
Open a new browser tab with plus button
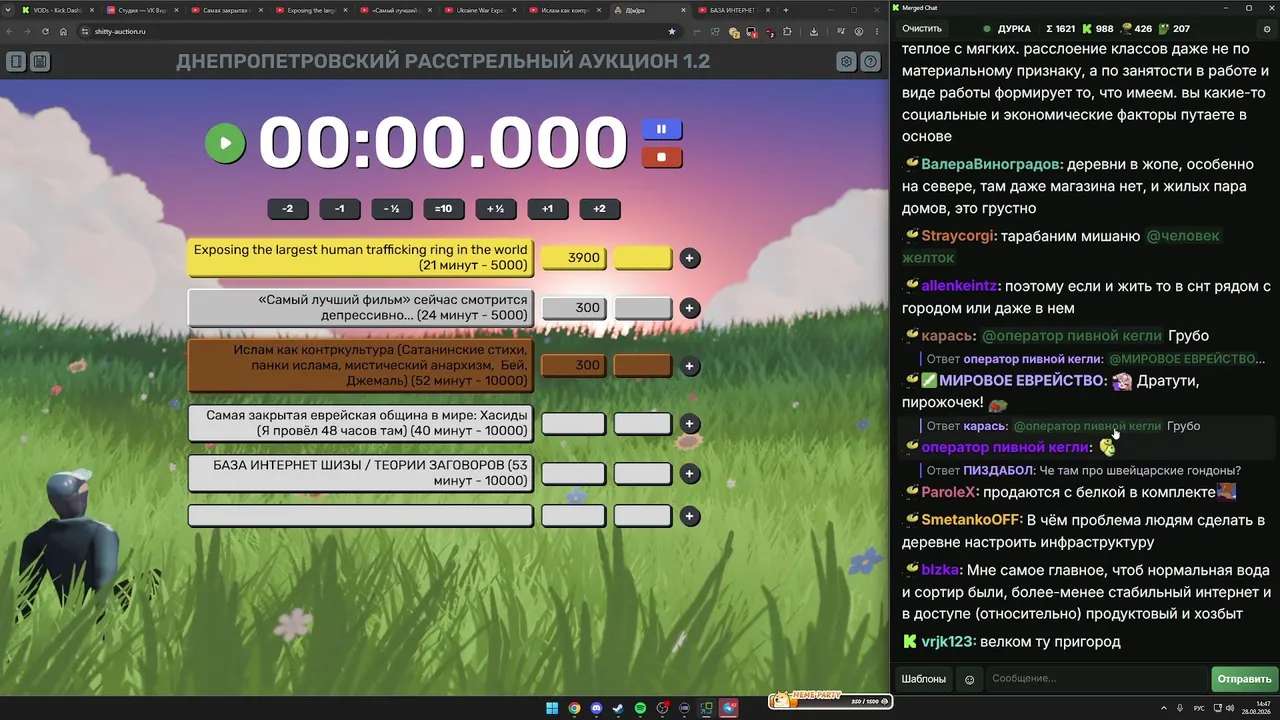click(786, 10)
